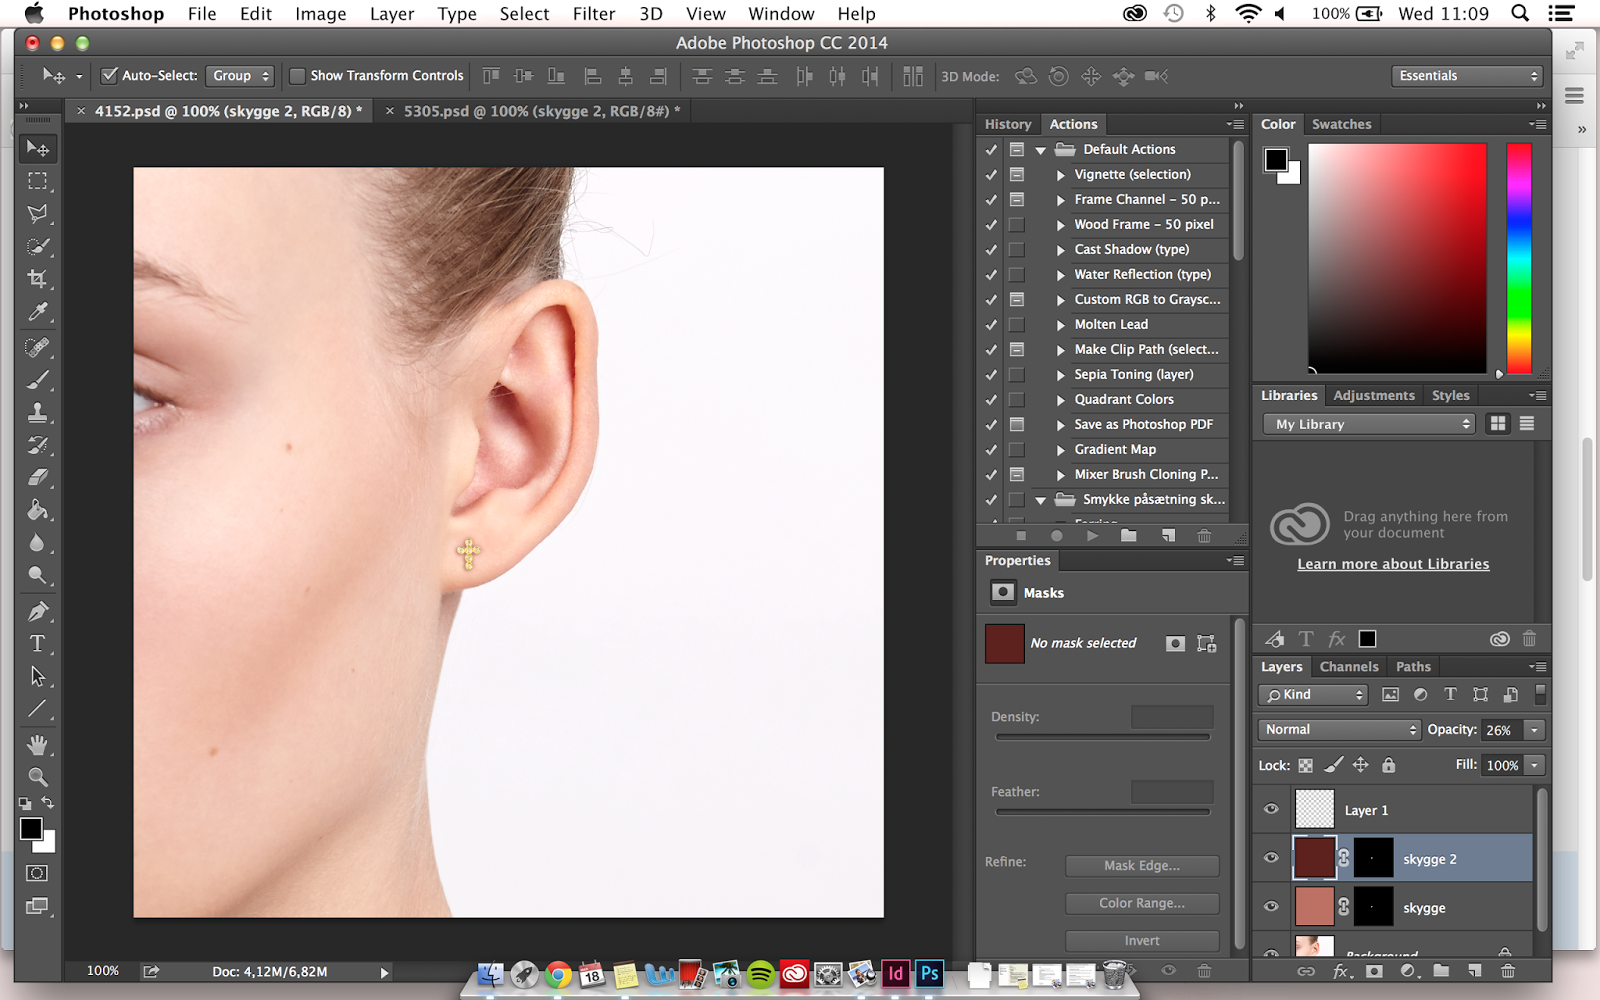Select the Crop tool
The height and width of the screenshot is (1000, 1600).
pyautogui.click(x=37, y=279)
